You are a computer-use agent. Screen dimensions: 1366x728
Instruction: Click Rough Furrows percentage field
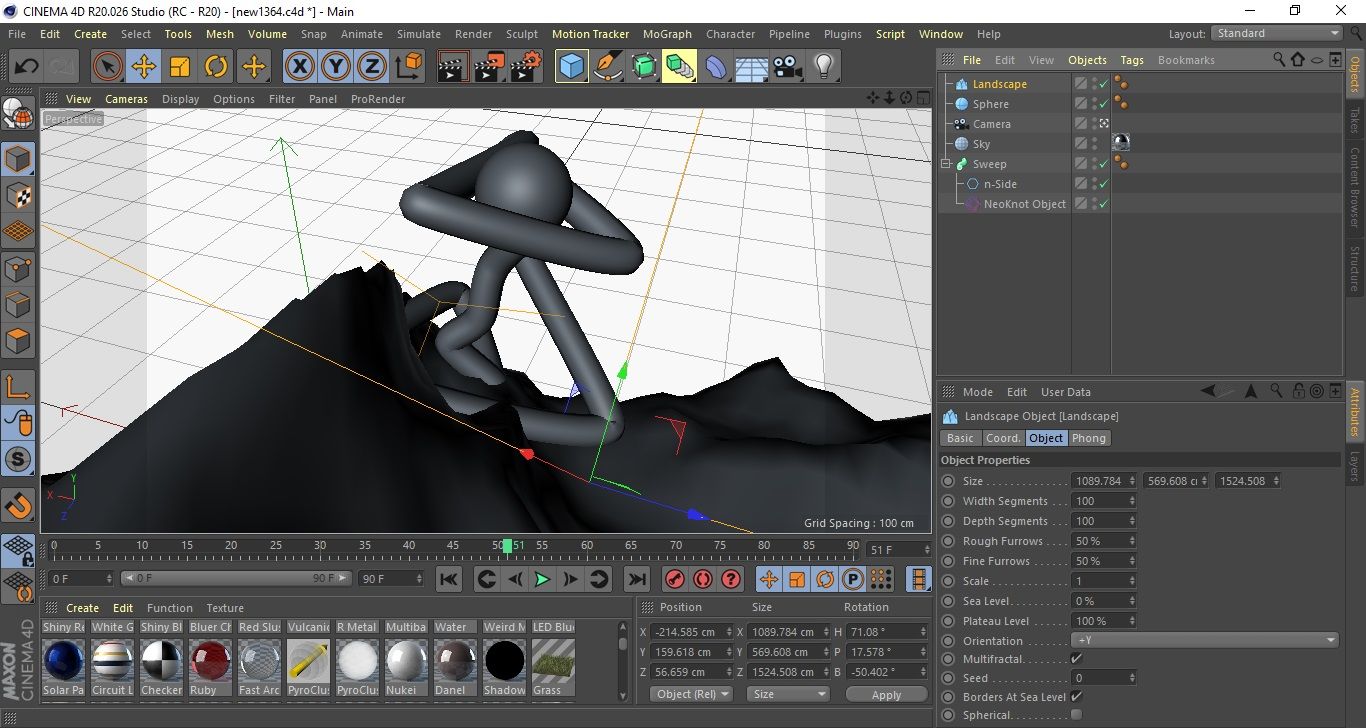click(x=1104, y=541)
